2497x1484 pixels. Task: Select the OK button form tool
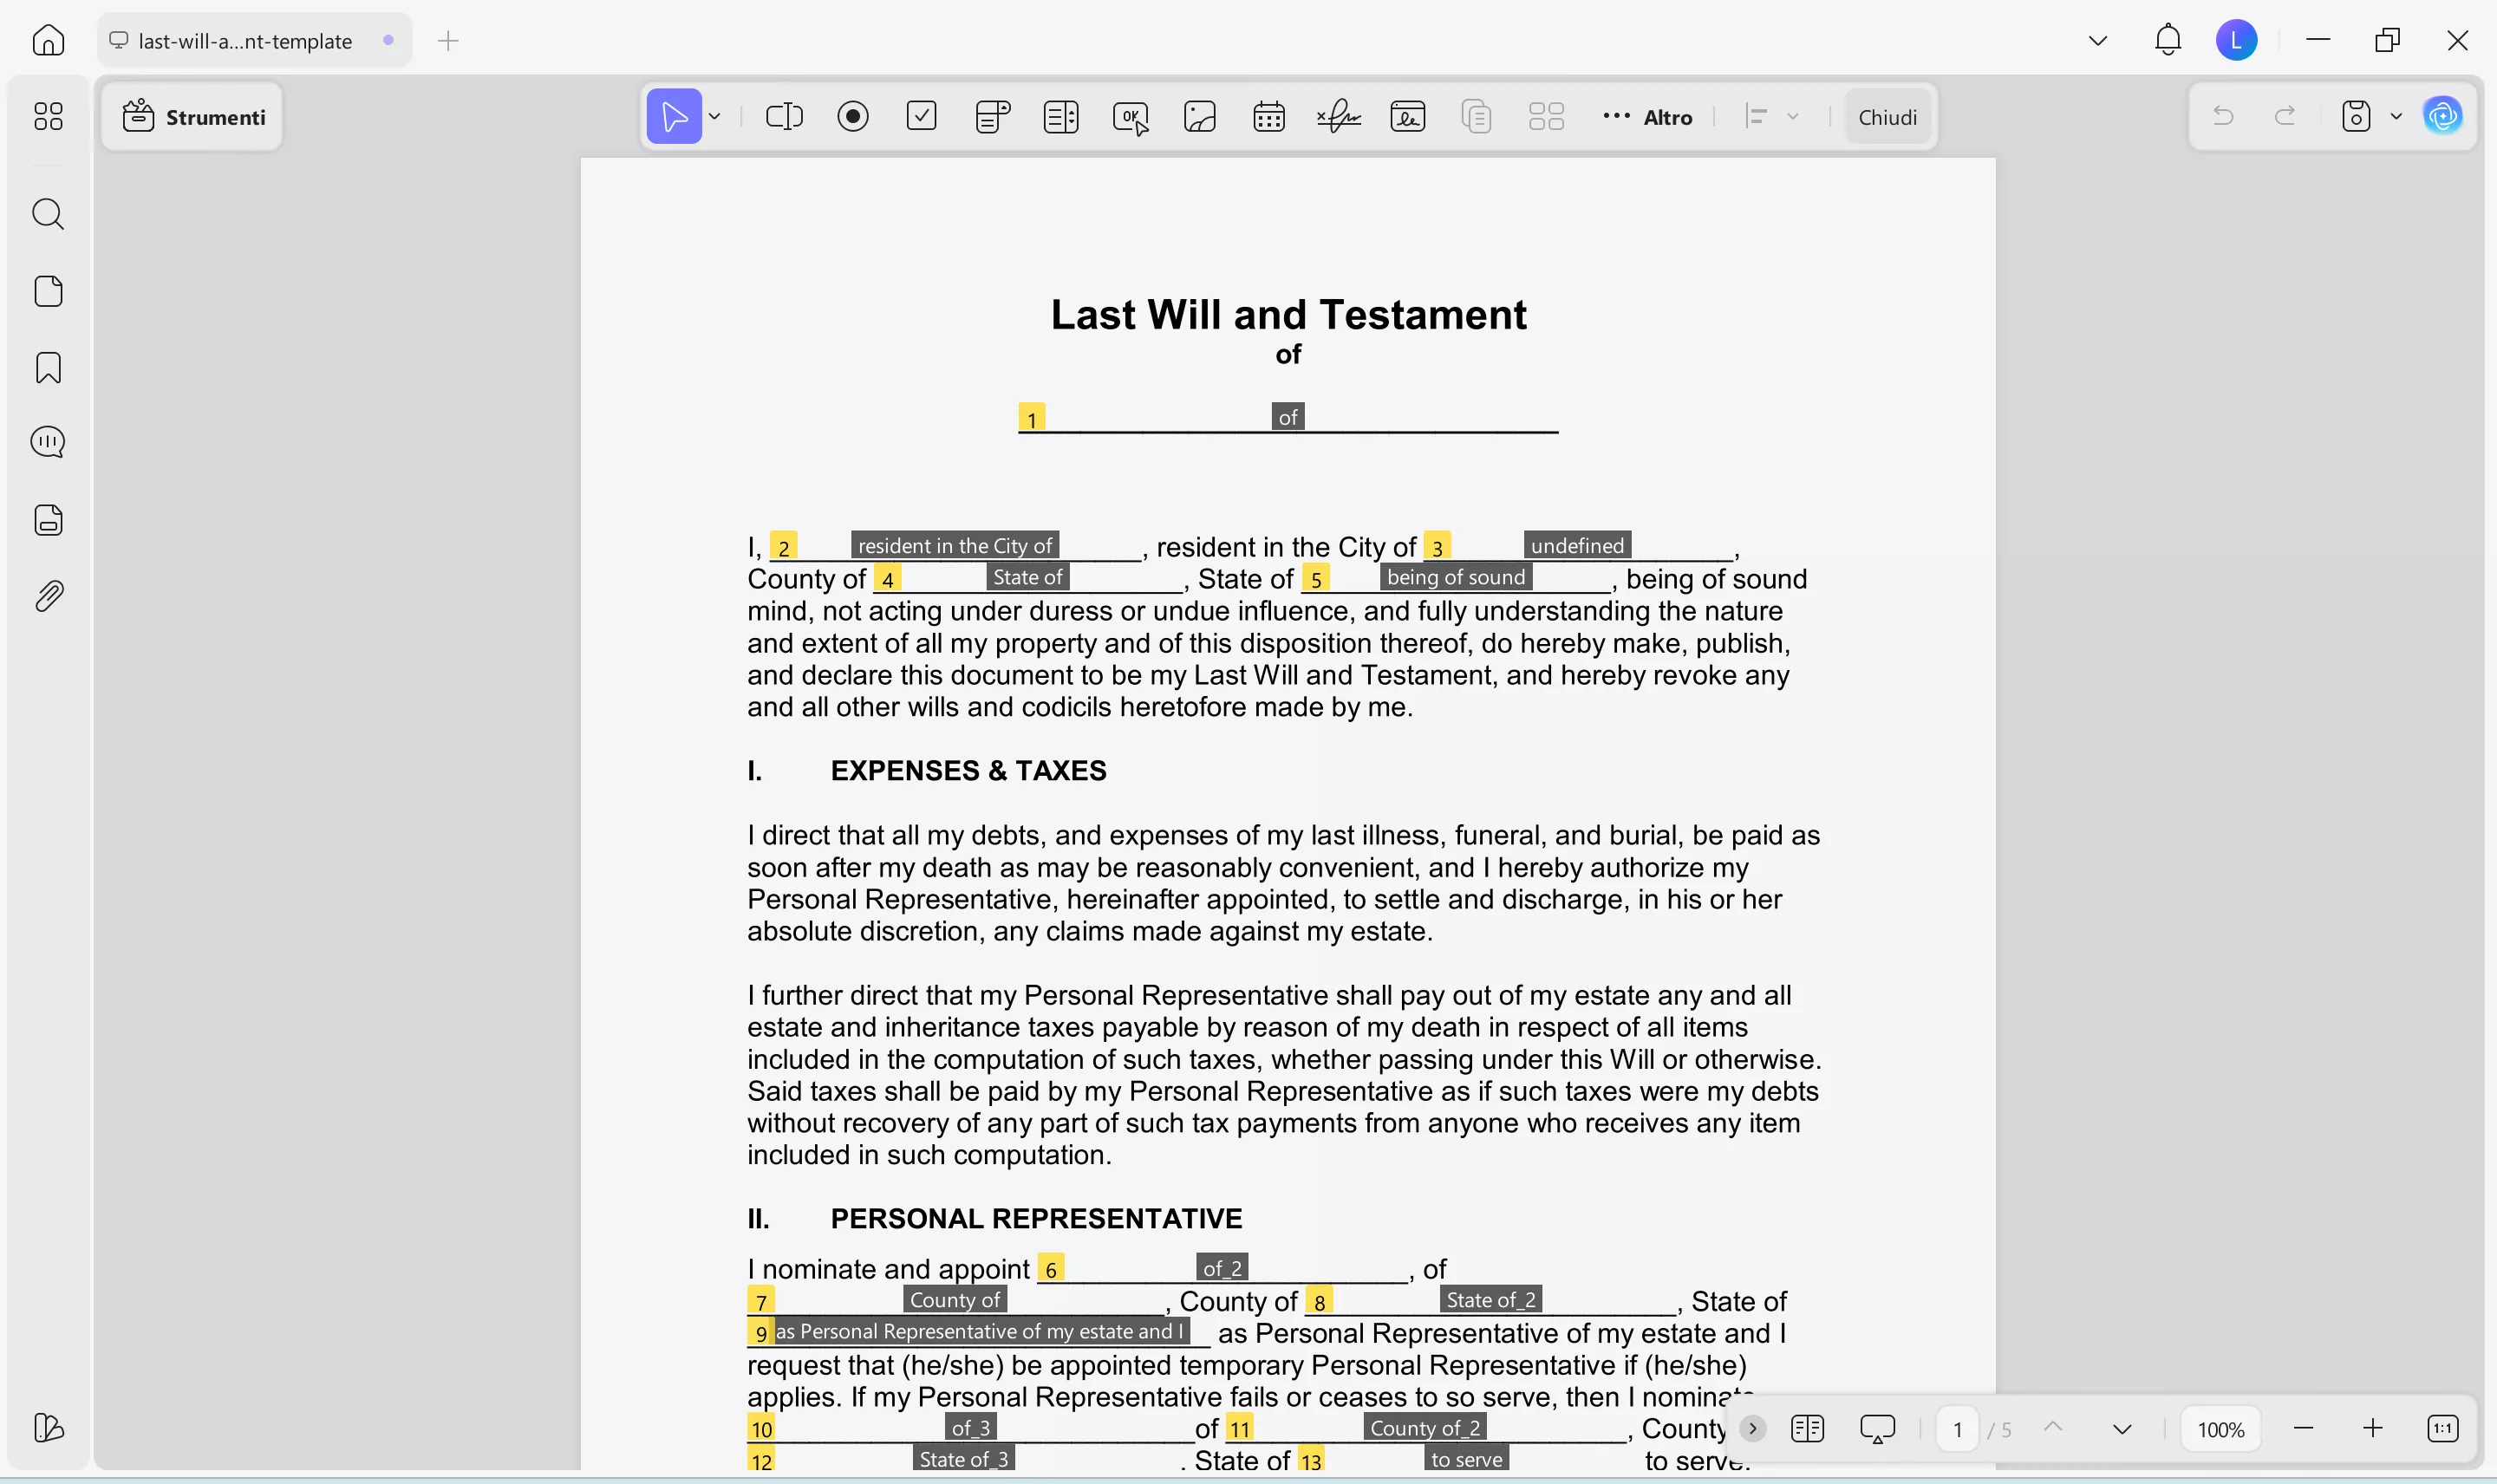[1130, 117]
